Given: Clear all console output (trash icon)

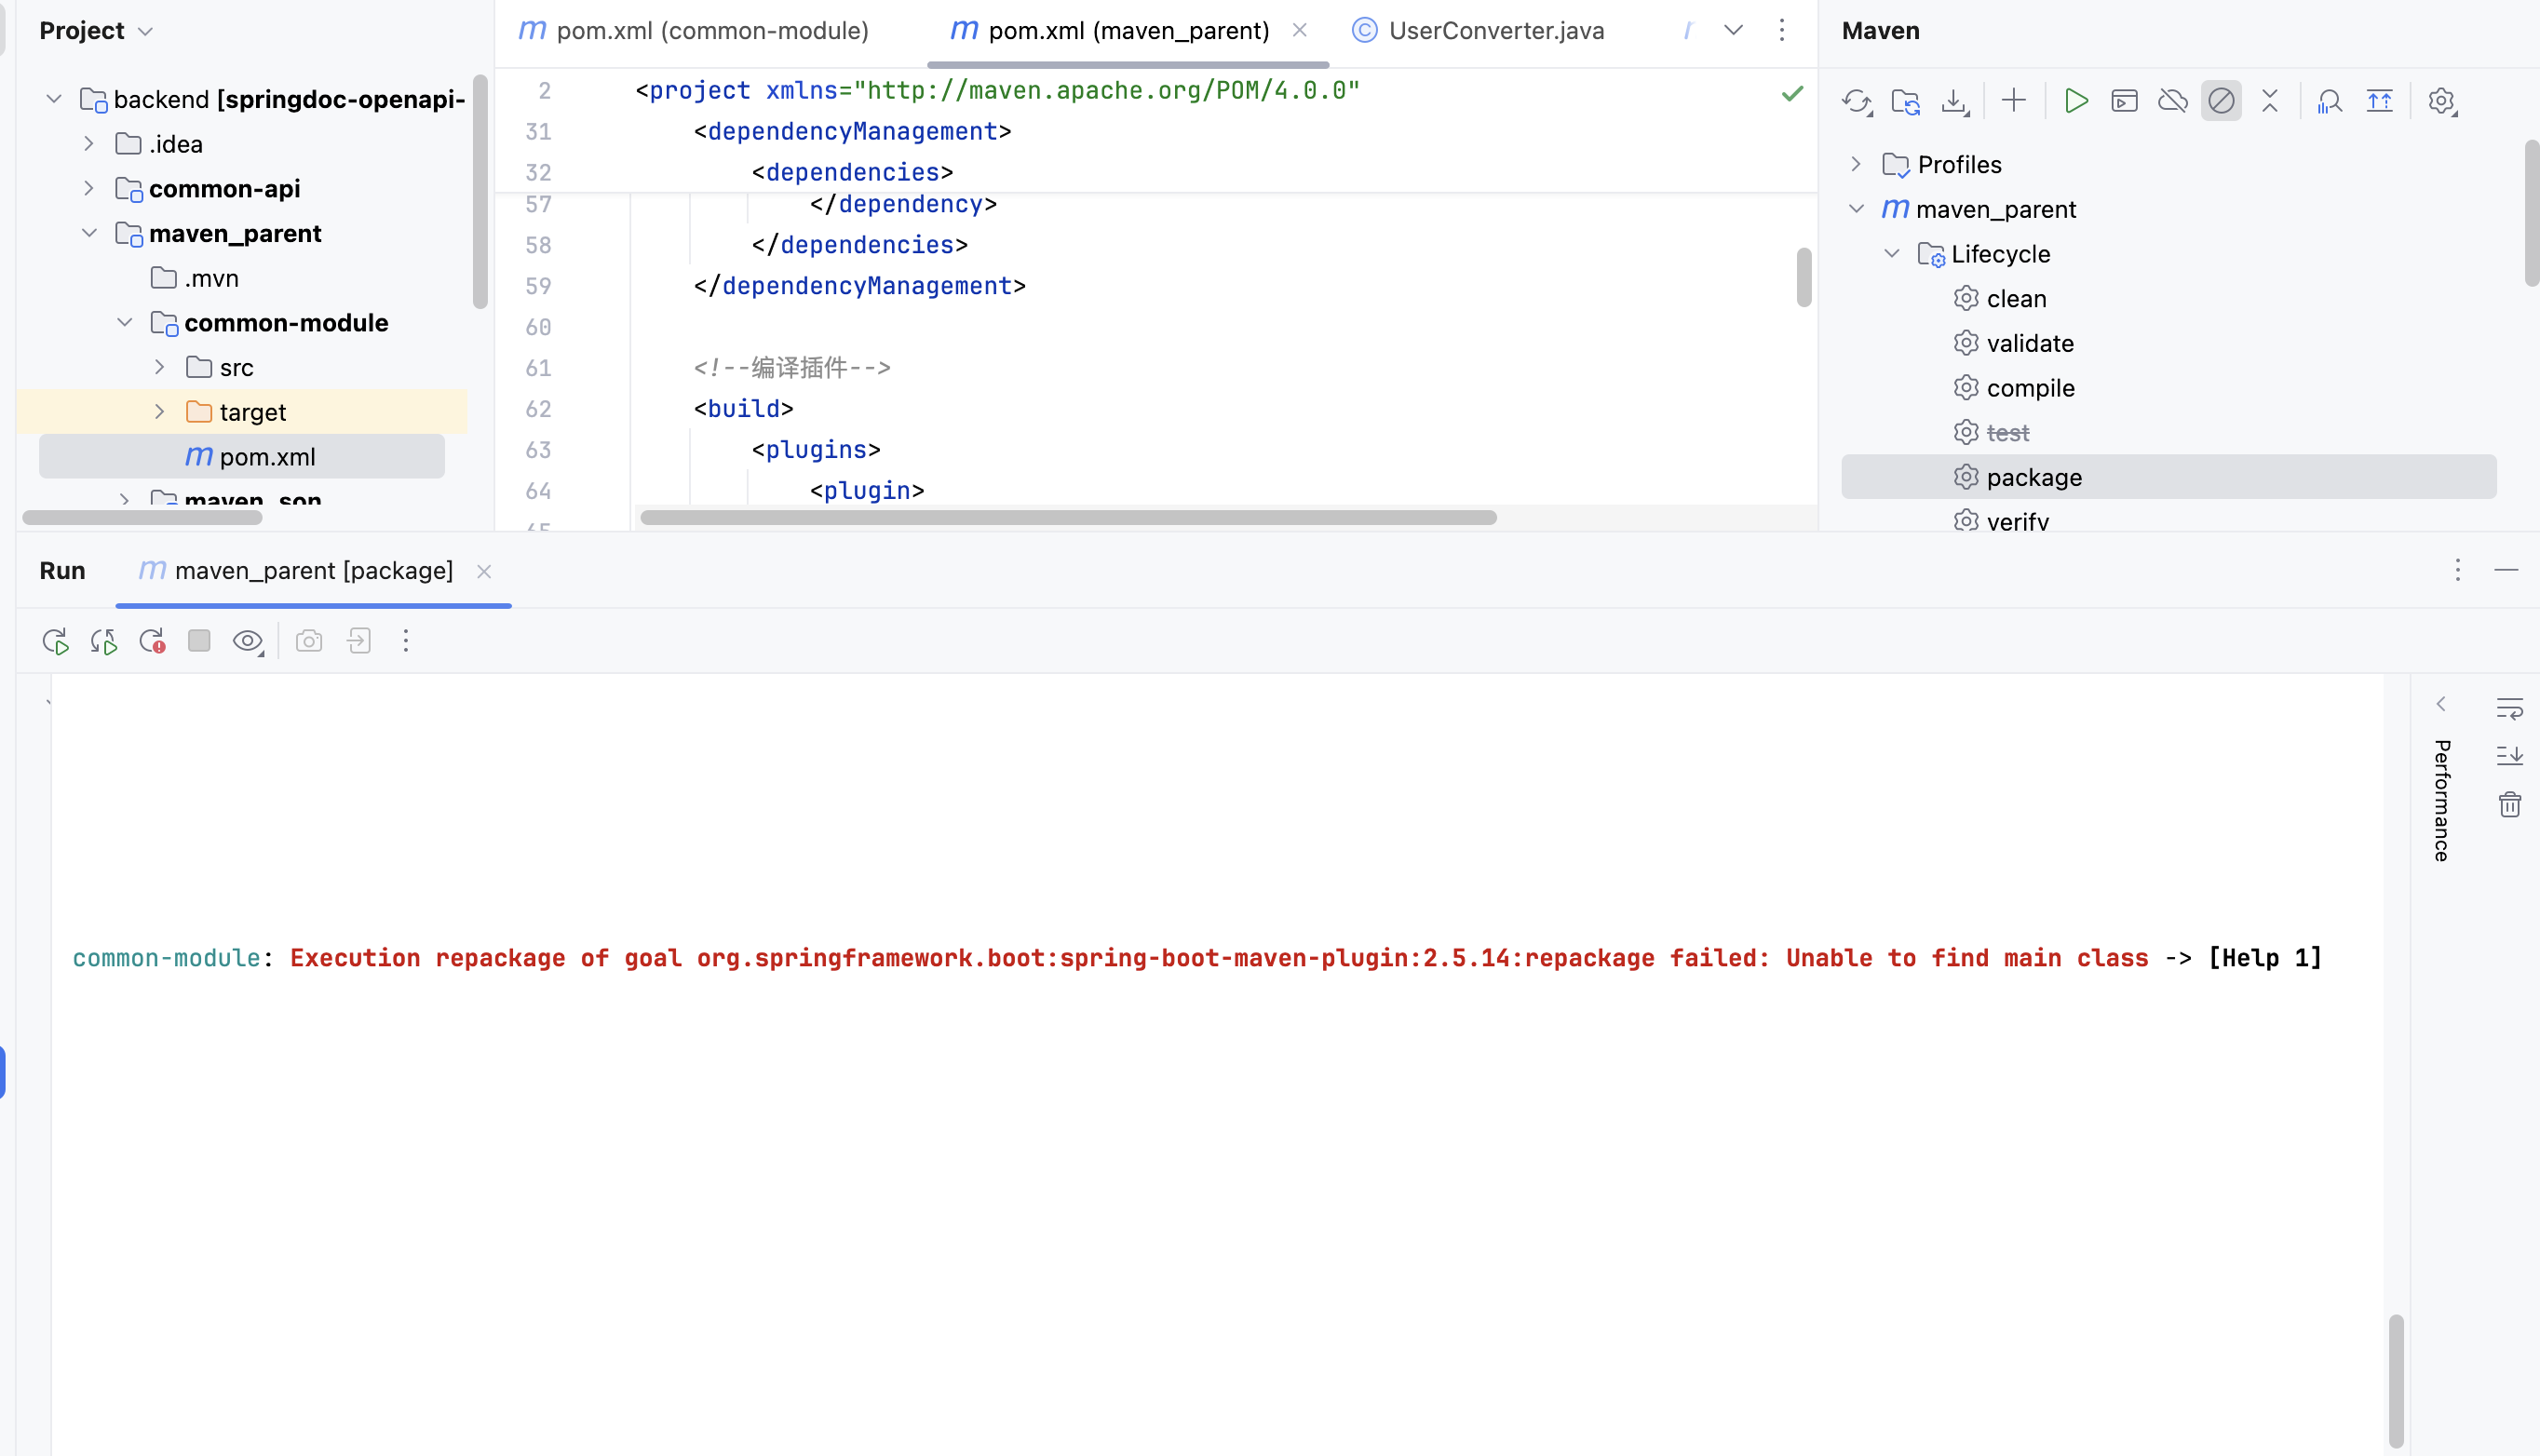Looking at the screenshot, I should (2509, 804).
